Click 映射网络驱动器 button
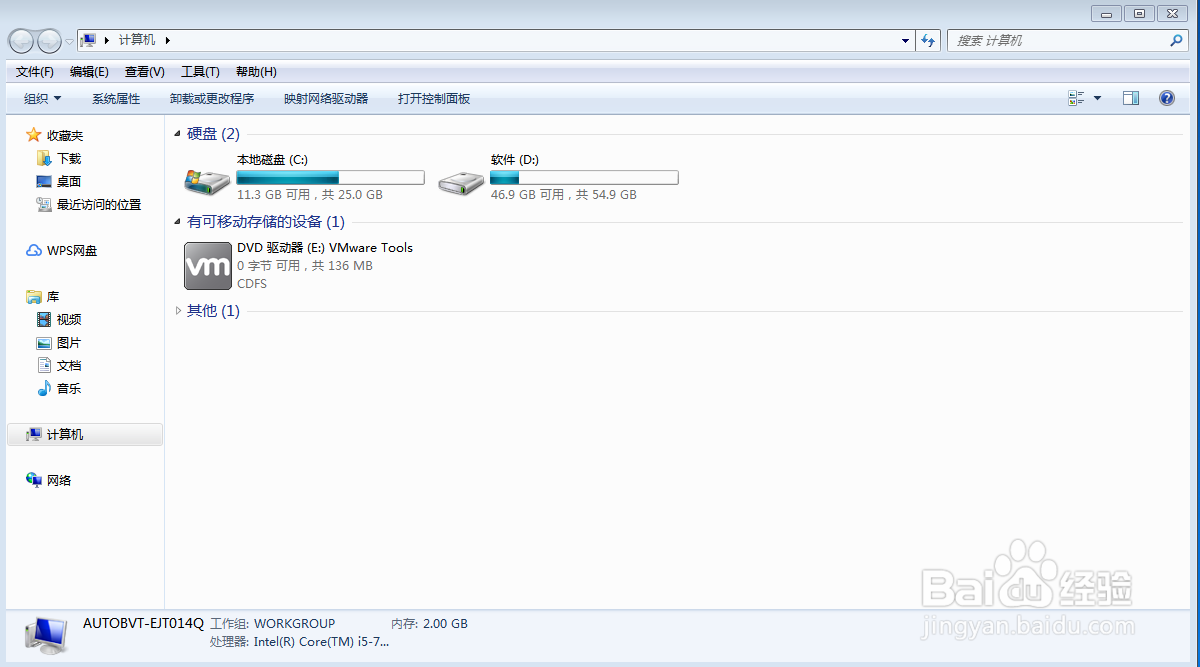 [x=326, y=99]
